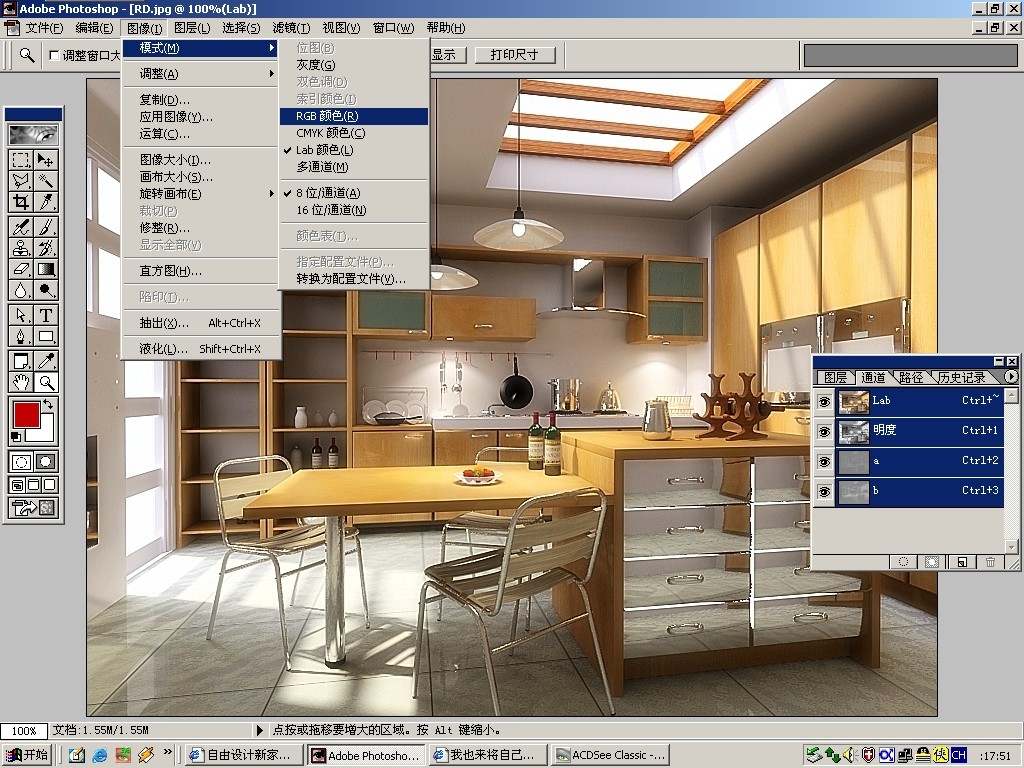Open 图像大小 dialog
This screenshot has height=768, width=1024.
[x=201, y=160]
